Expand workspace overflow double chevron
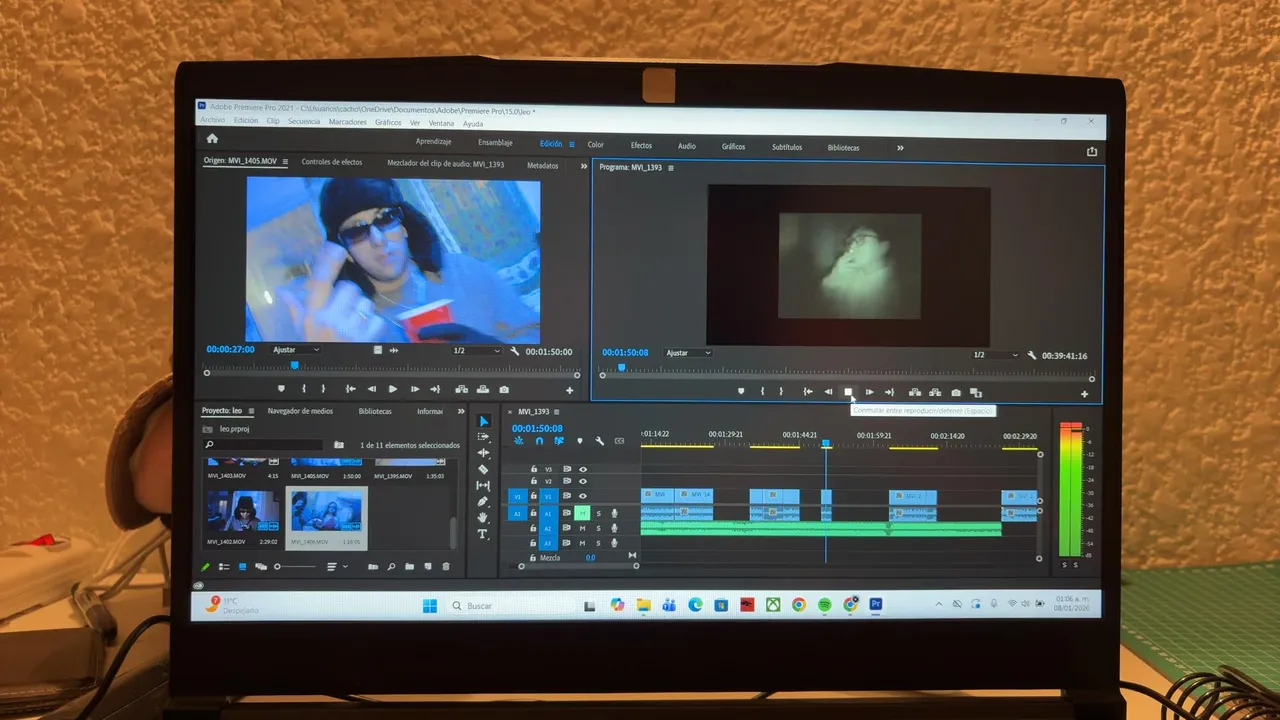 coord(900,148)
